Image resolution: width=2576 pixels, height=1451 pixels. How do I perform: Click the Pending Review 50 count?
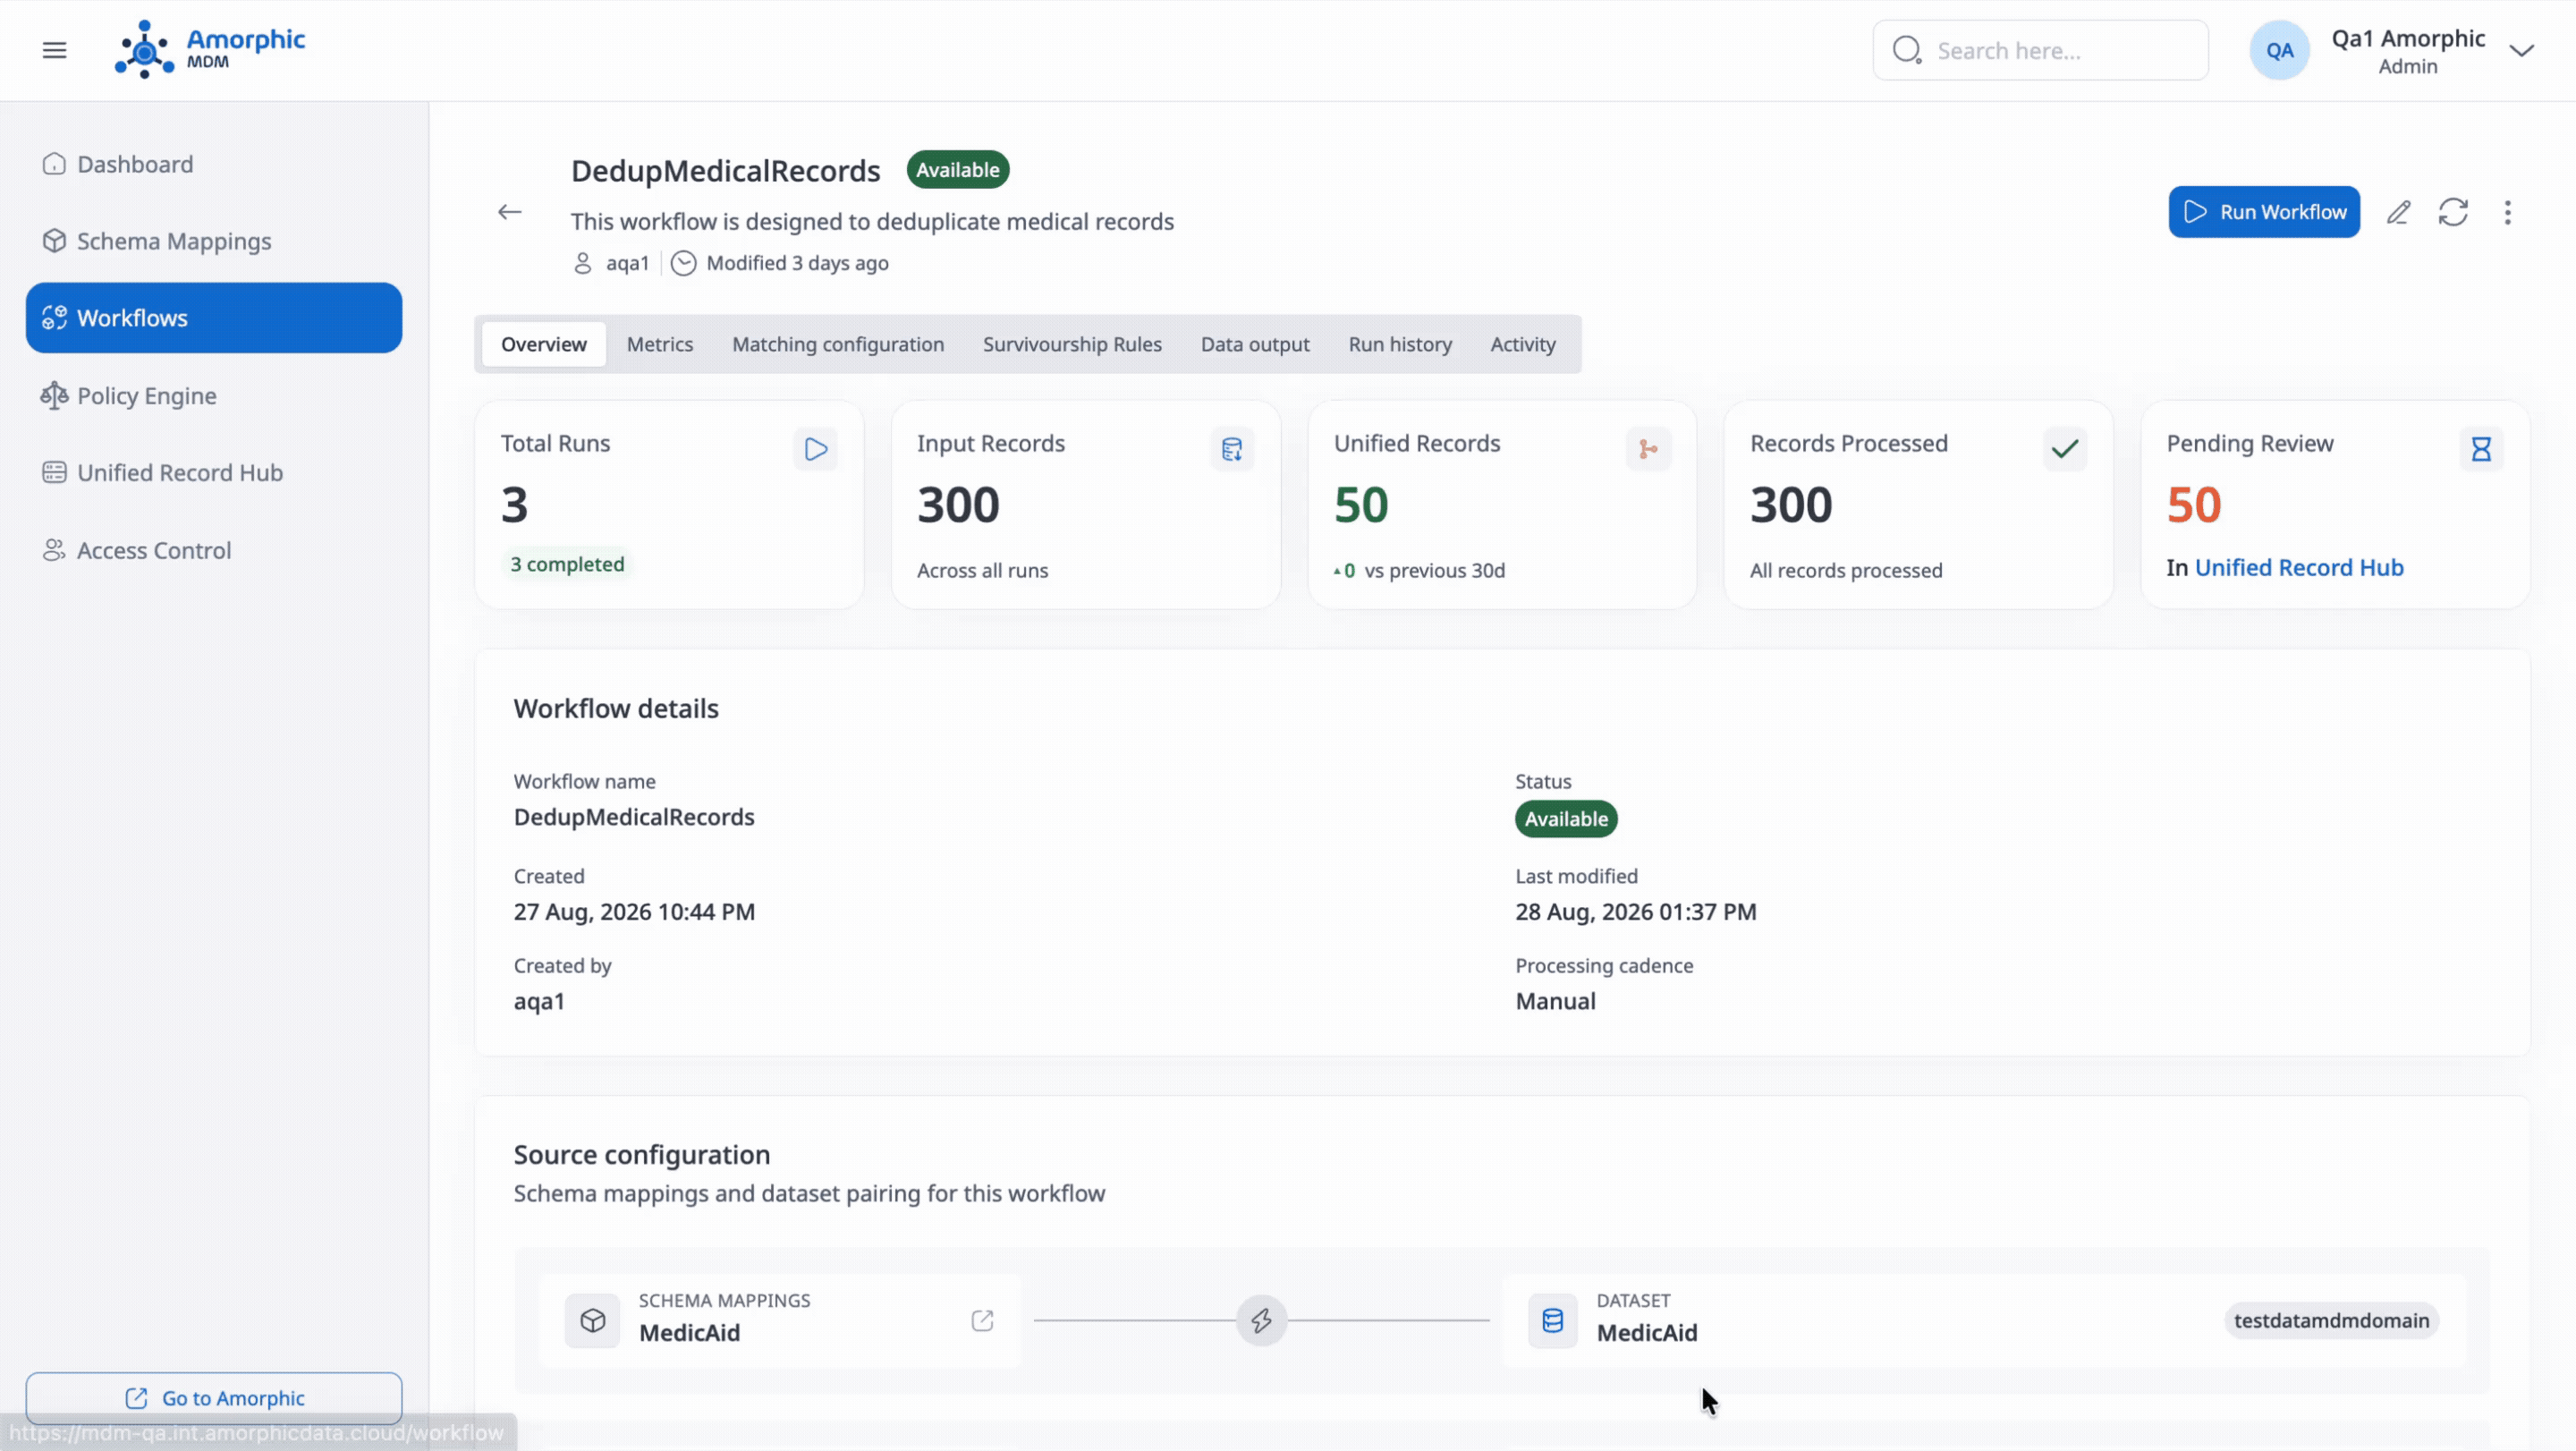coord(2193,505)
